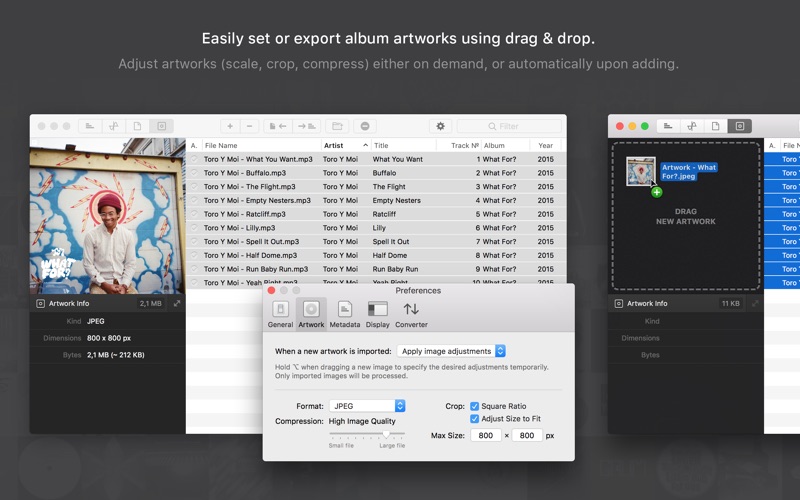Select artwork view icon in right window toolbar
This screenshot has height=500, width=800.
pos(740,126)
